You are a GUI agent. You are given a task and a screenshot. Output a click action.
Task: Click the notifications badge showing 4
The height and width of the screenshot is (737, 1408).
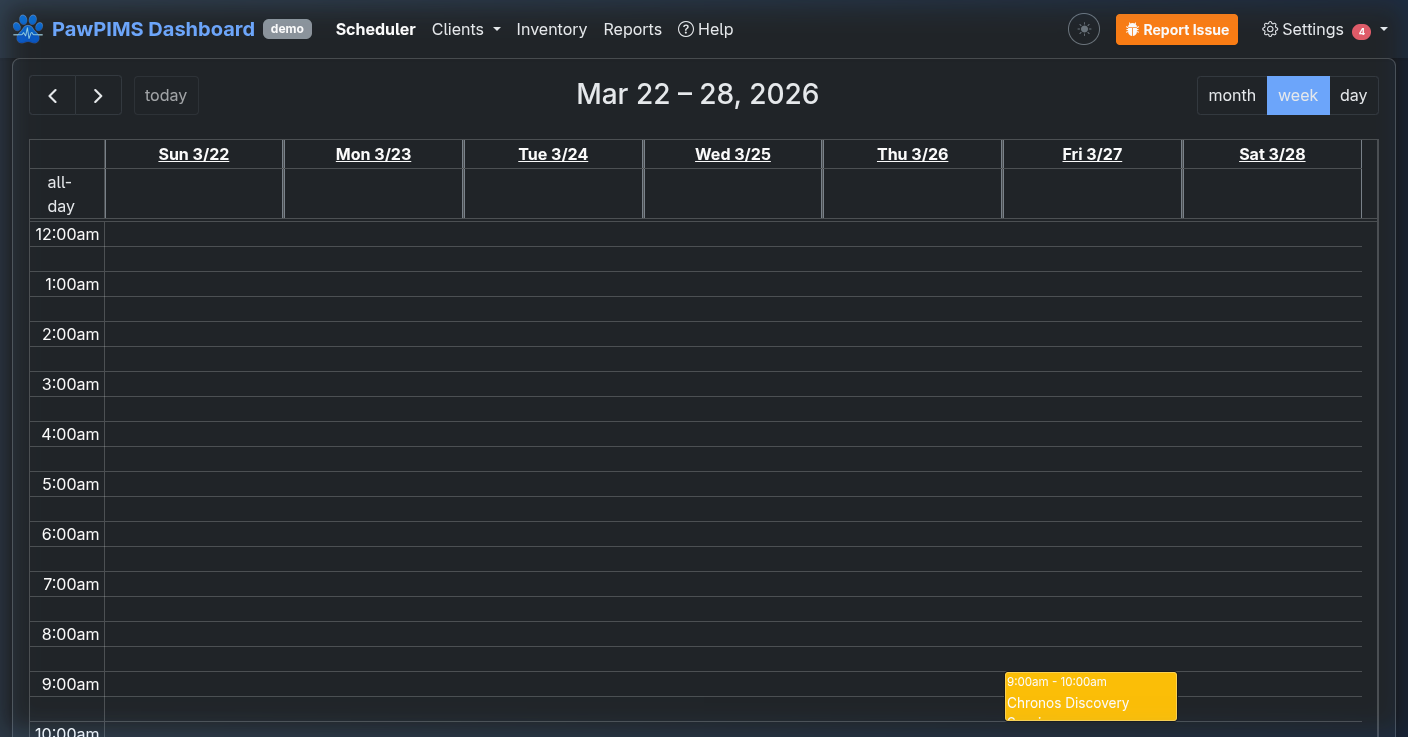(1361, 32)
